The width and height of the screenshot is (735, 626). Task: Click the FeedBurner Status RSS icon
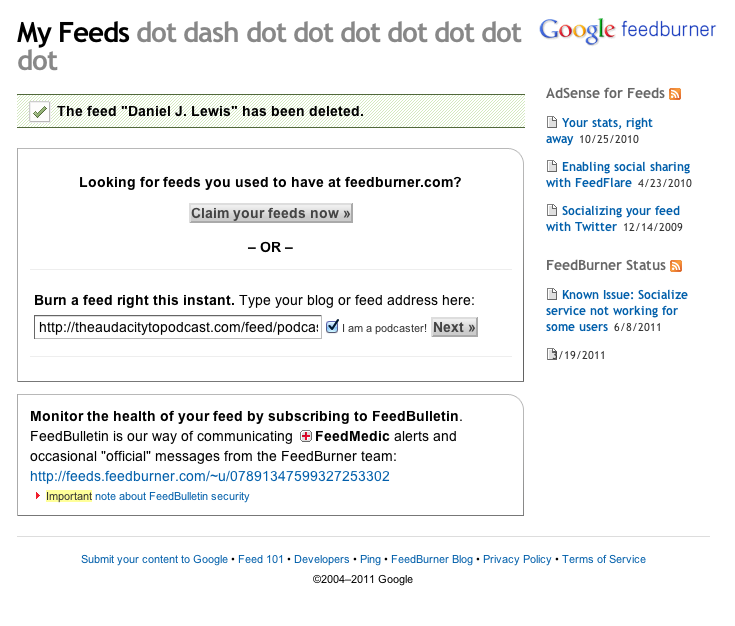click(x=677, y=266)
